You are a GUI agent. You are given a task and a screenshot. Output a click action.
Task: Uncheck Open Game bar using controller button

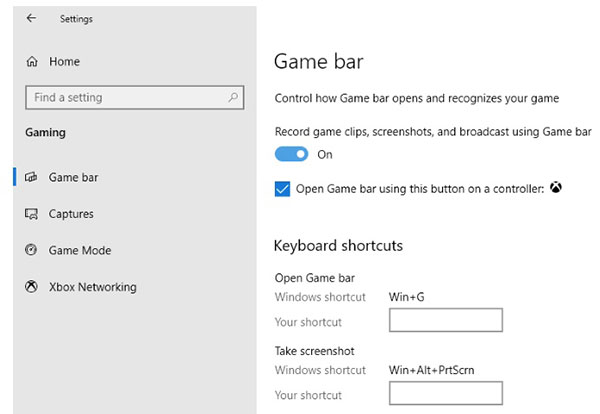point(282,189)
